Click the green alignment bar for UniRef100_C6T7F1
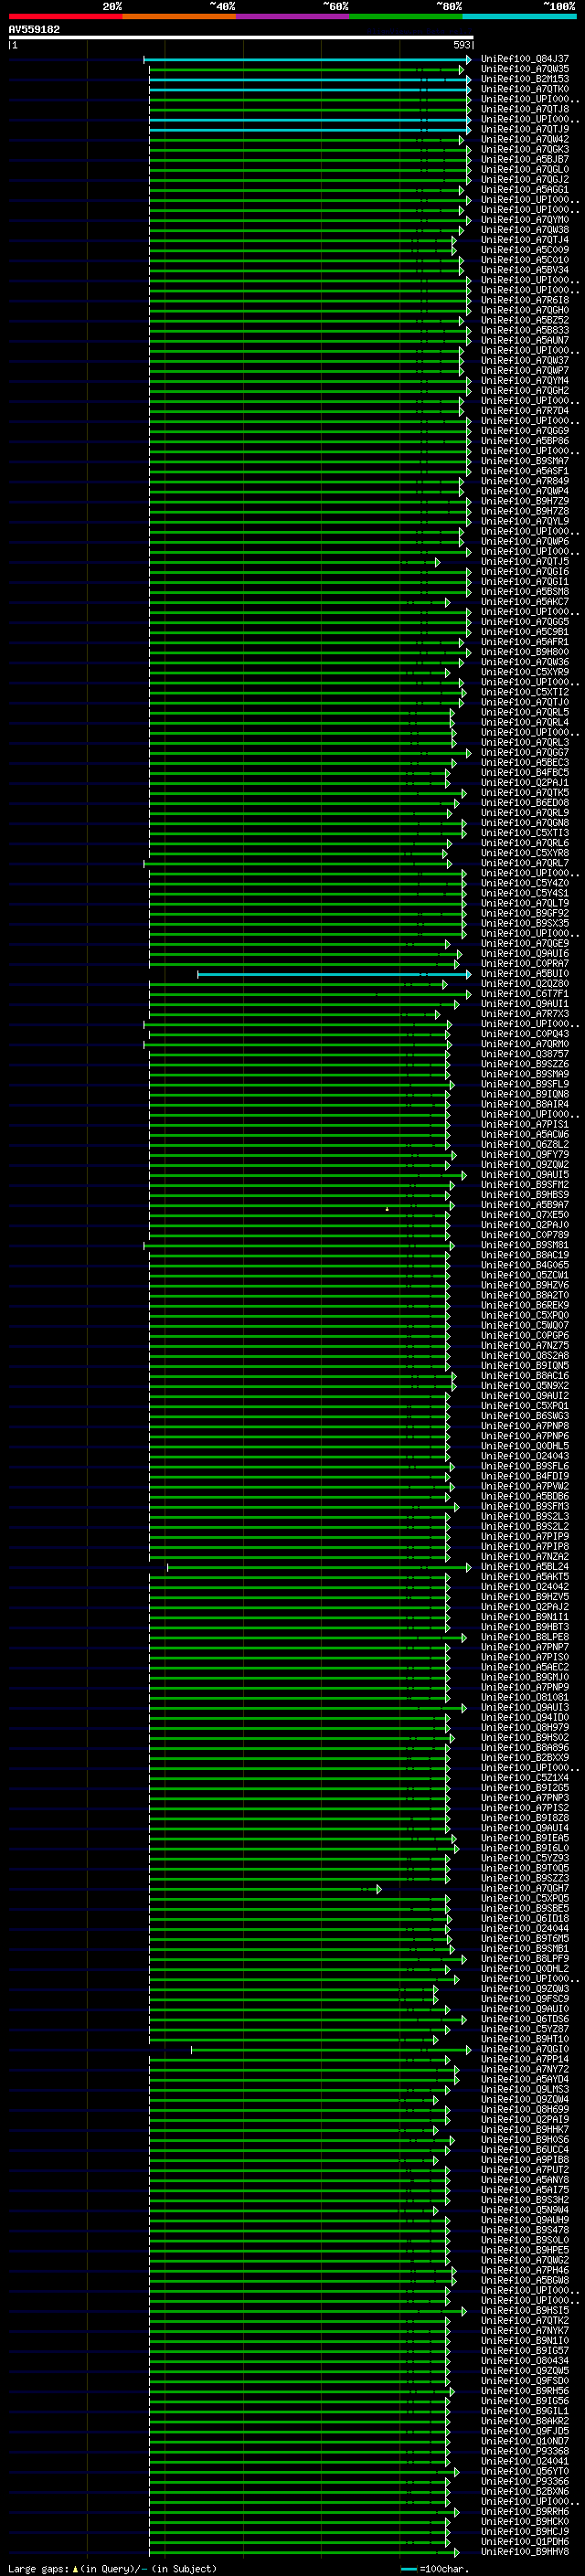The image size is (585, 2576). [310, 994]
